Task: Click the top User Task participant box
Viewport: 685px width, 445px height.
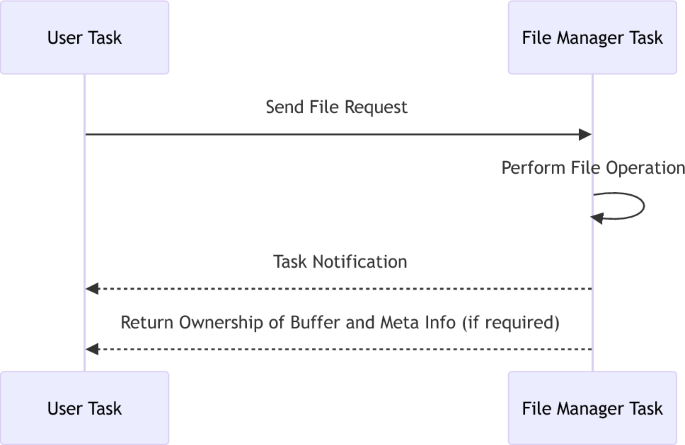Action: tap(84, 38)
